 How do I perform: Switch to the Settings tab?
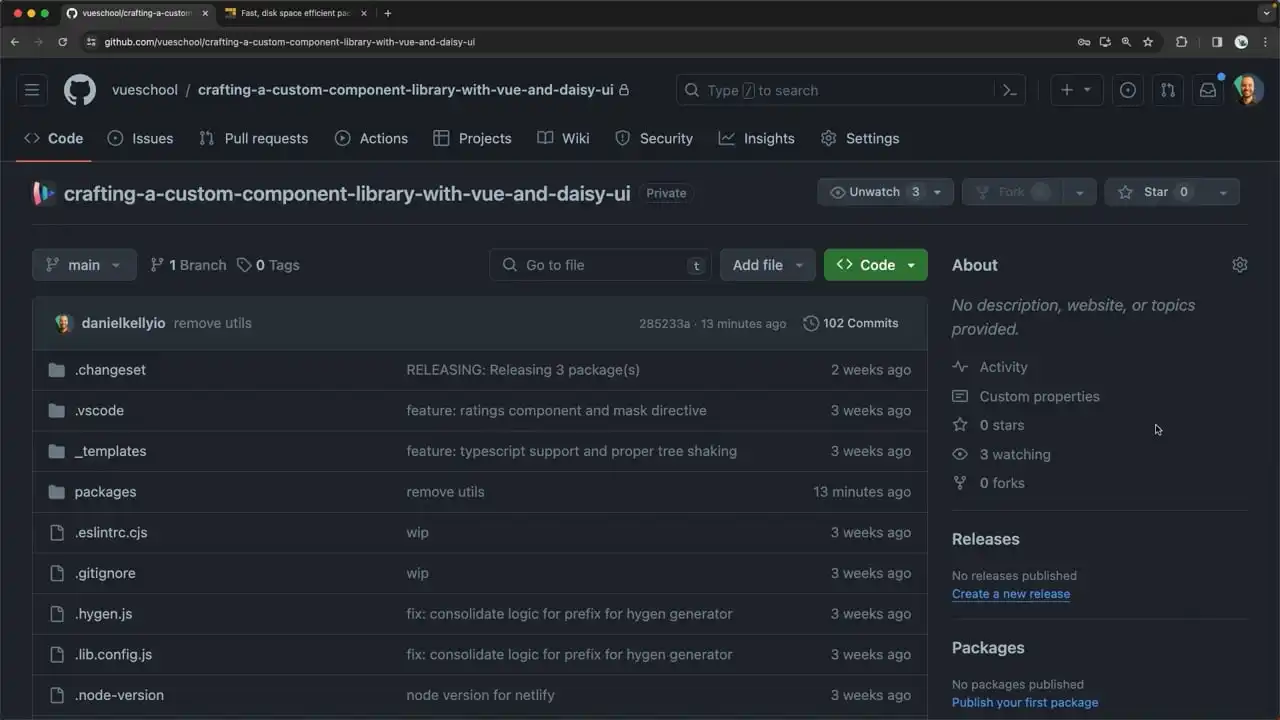[860, 138]
